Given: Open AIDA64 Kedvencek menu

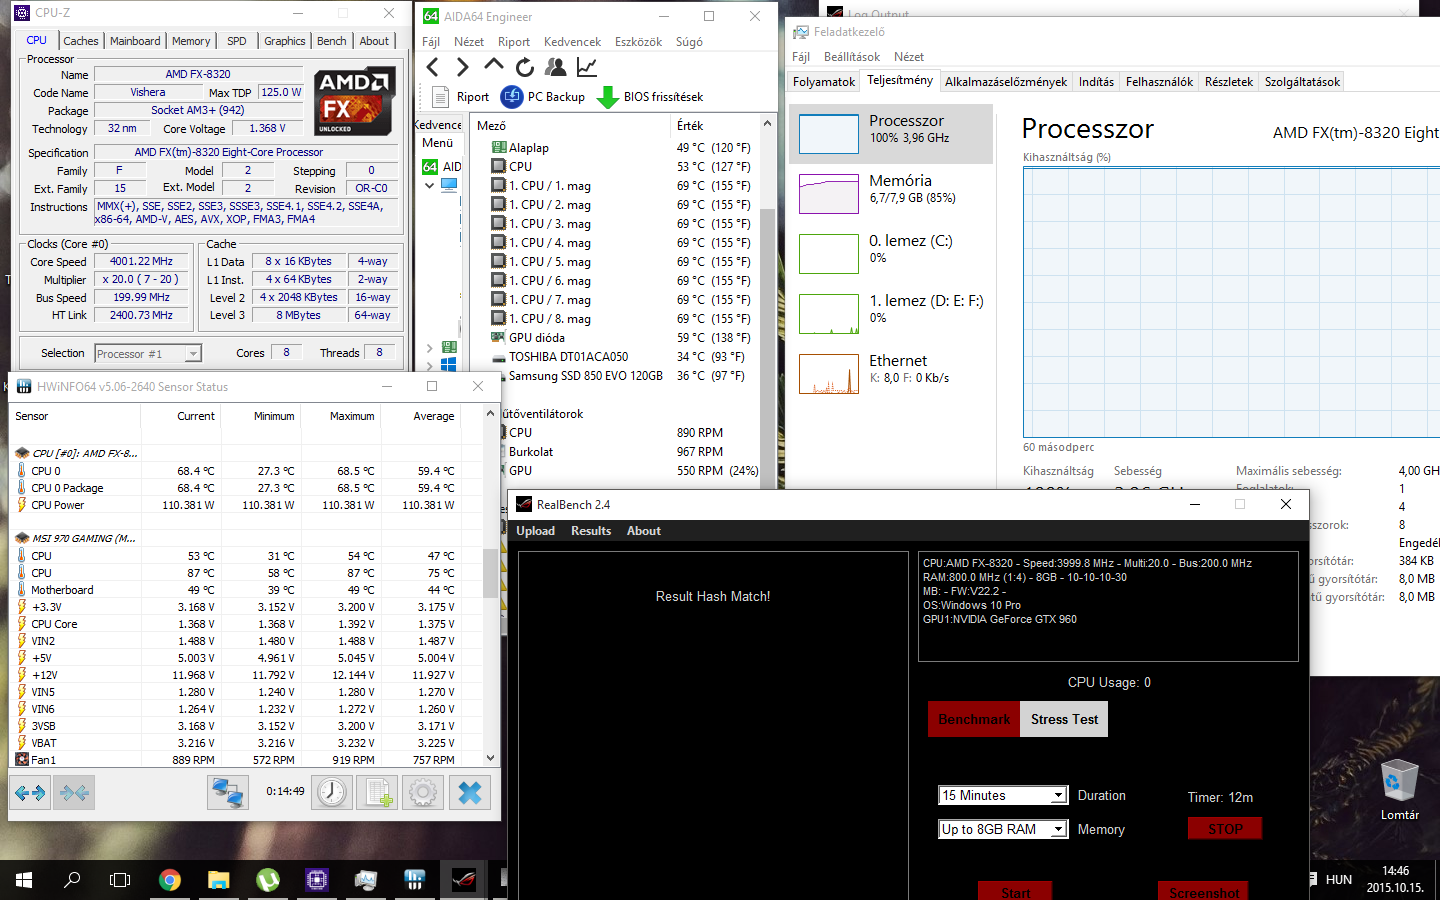Looking at the screenshot, I should point(572,42).
